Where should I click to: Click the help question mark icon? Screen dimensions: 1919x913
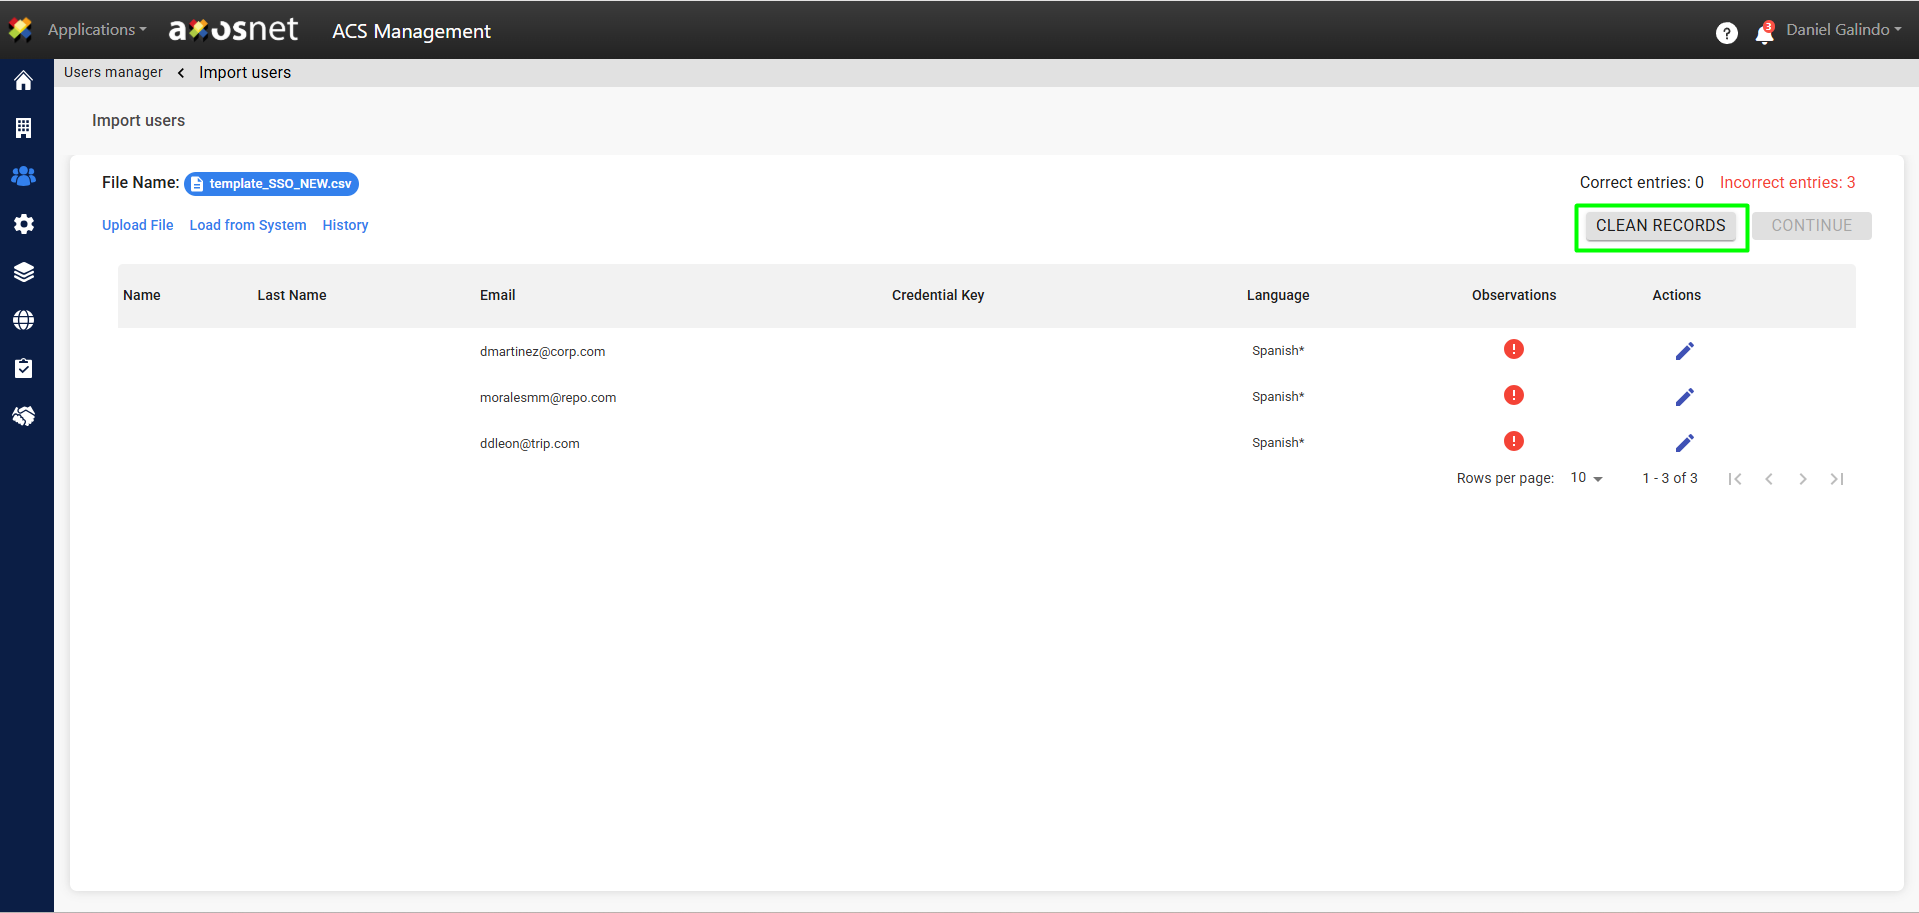pos(1726,33)
